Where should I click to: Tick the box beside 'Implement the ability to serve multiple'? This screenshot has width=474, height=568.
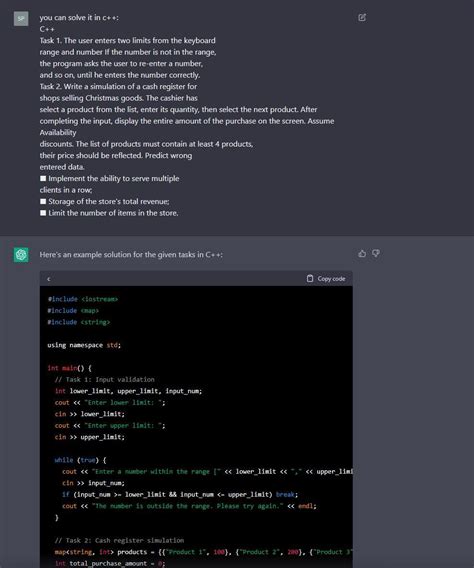tap(43, 179)
